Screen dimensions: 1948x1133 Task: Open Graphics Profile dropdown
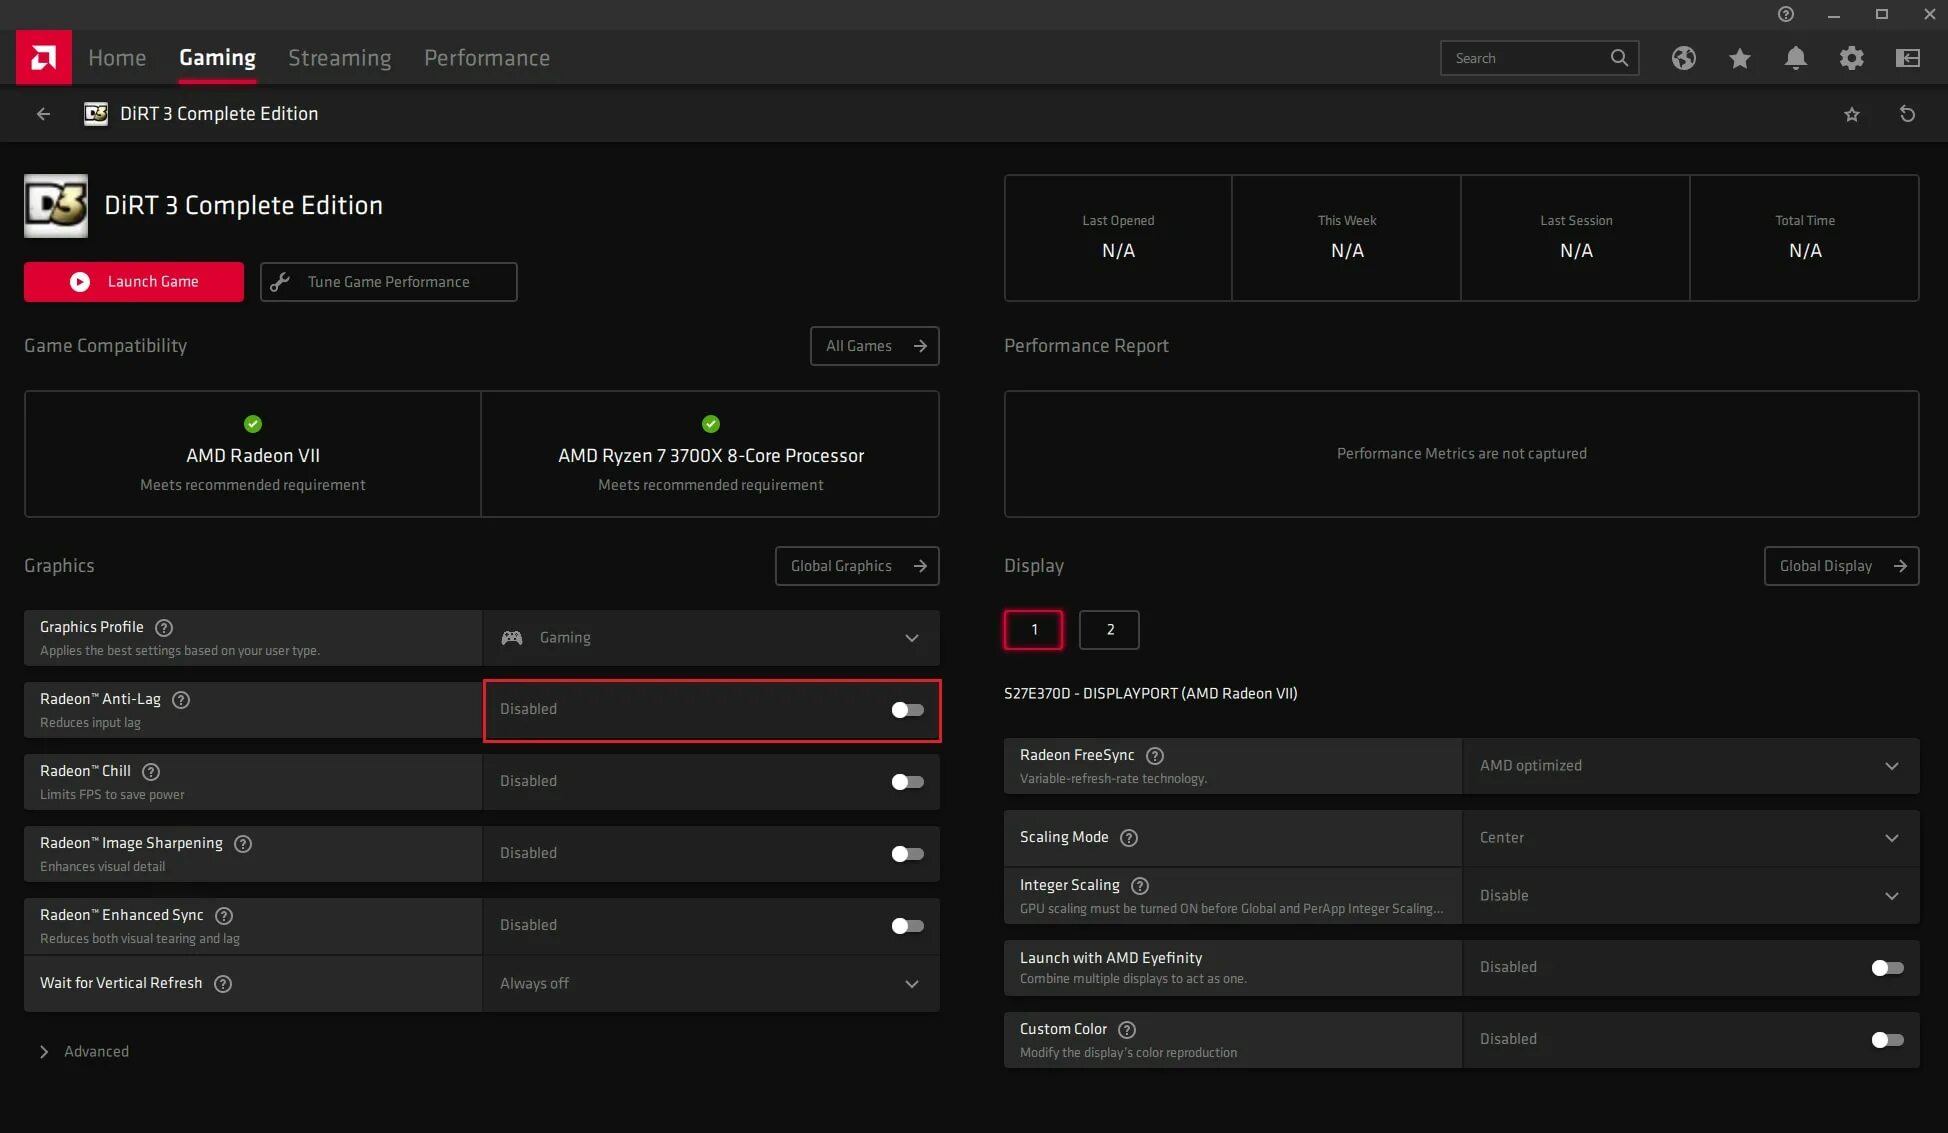click(710, 638)
